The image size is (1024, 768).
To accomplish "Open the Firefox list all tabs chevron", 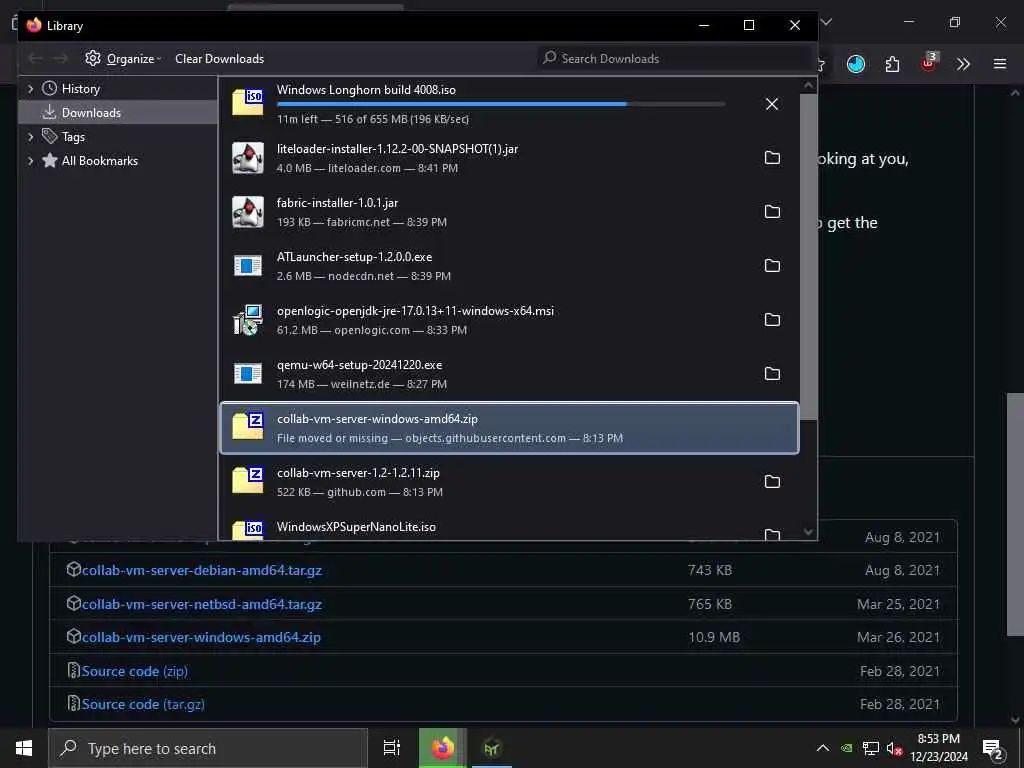I will (826, 22).
